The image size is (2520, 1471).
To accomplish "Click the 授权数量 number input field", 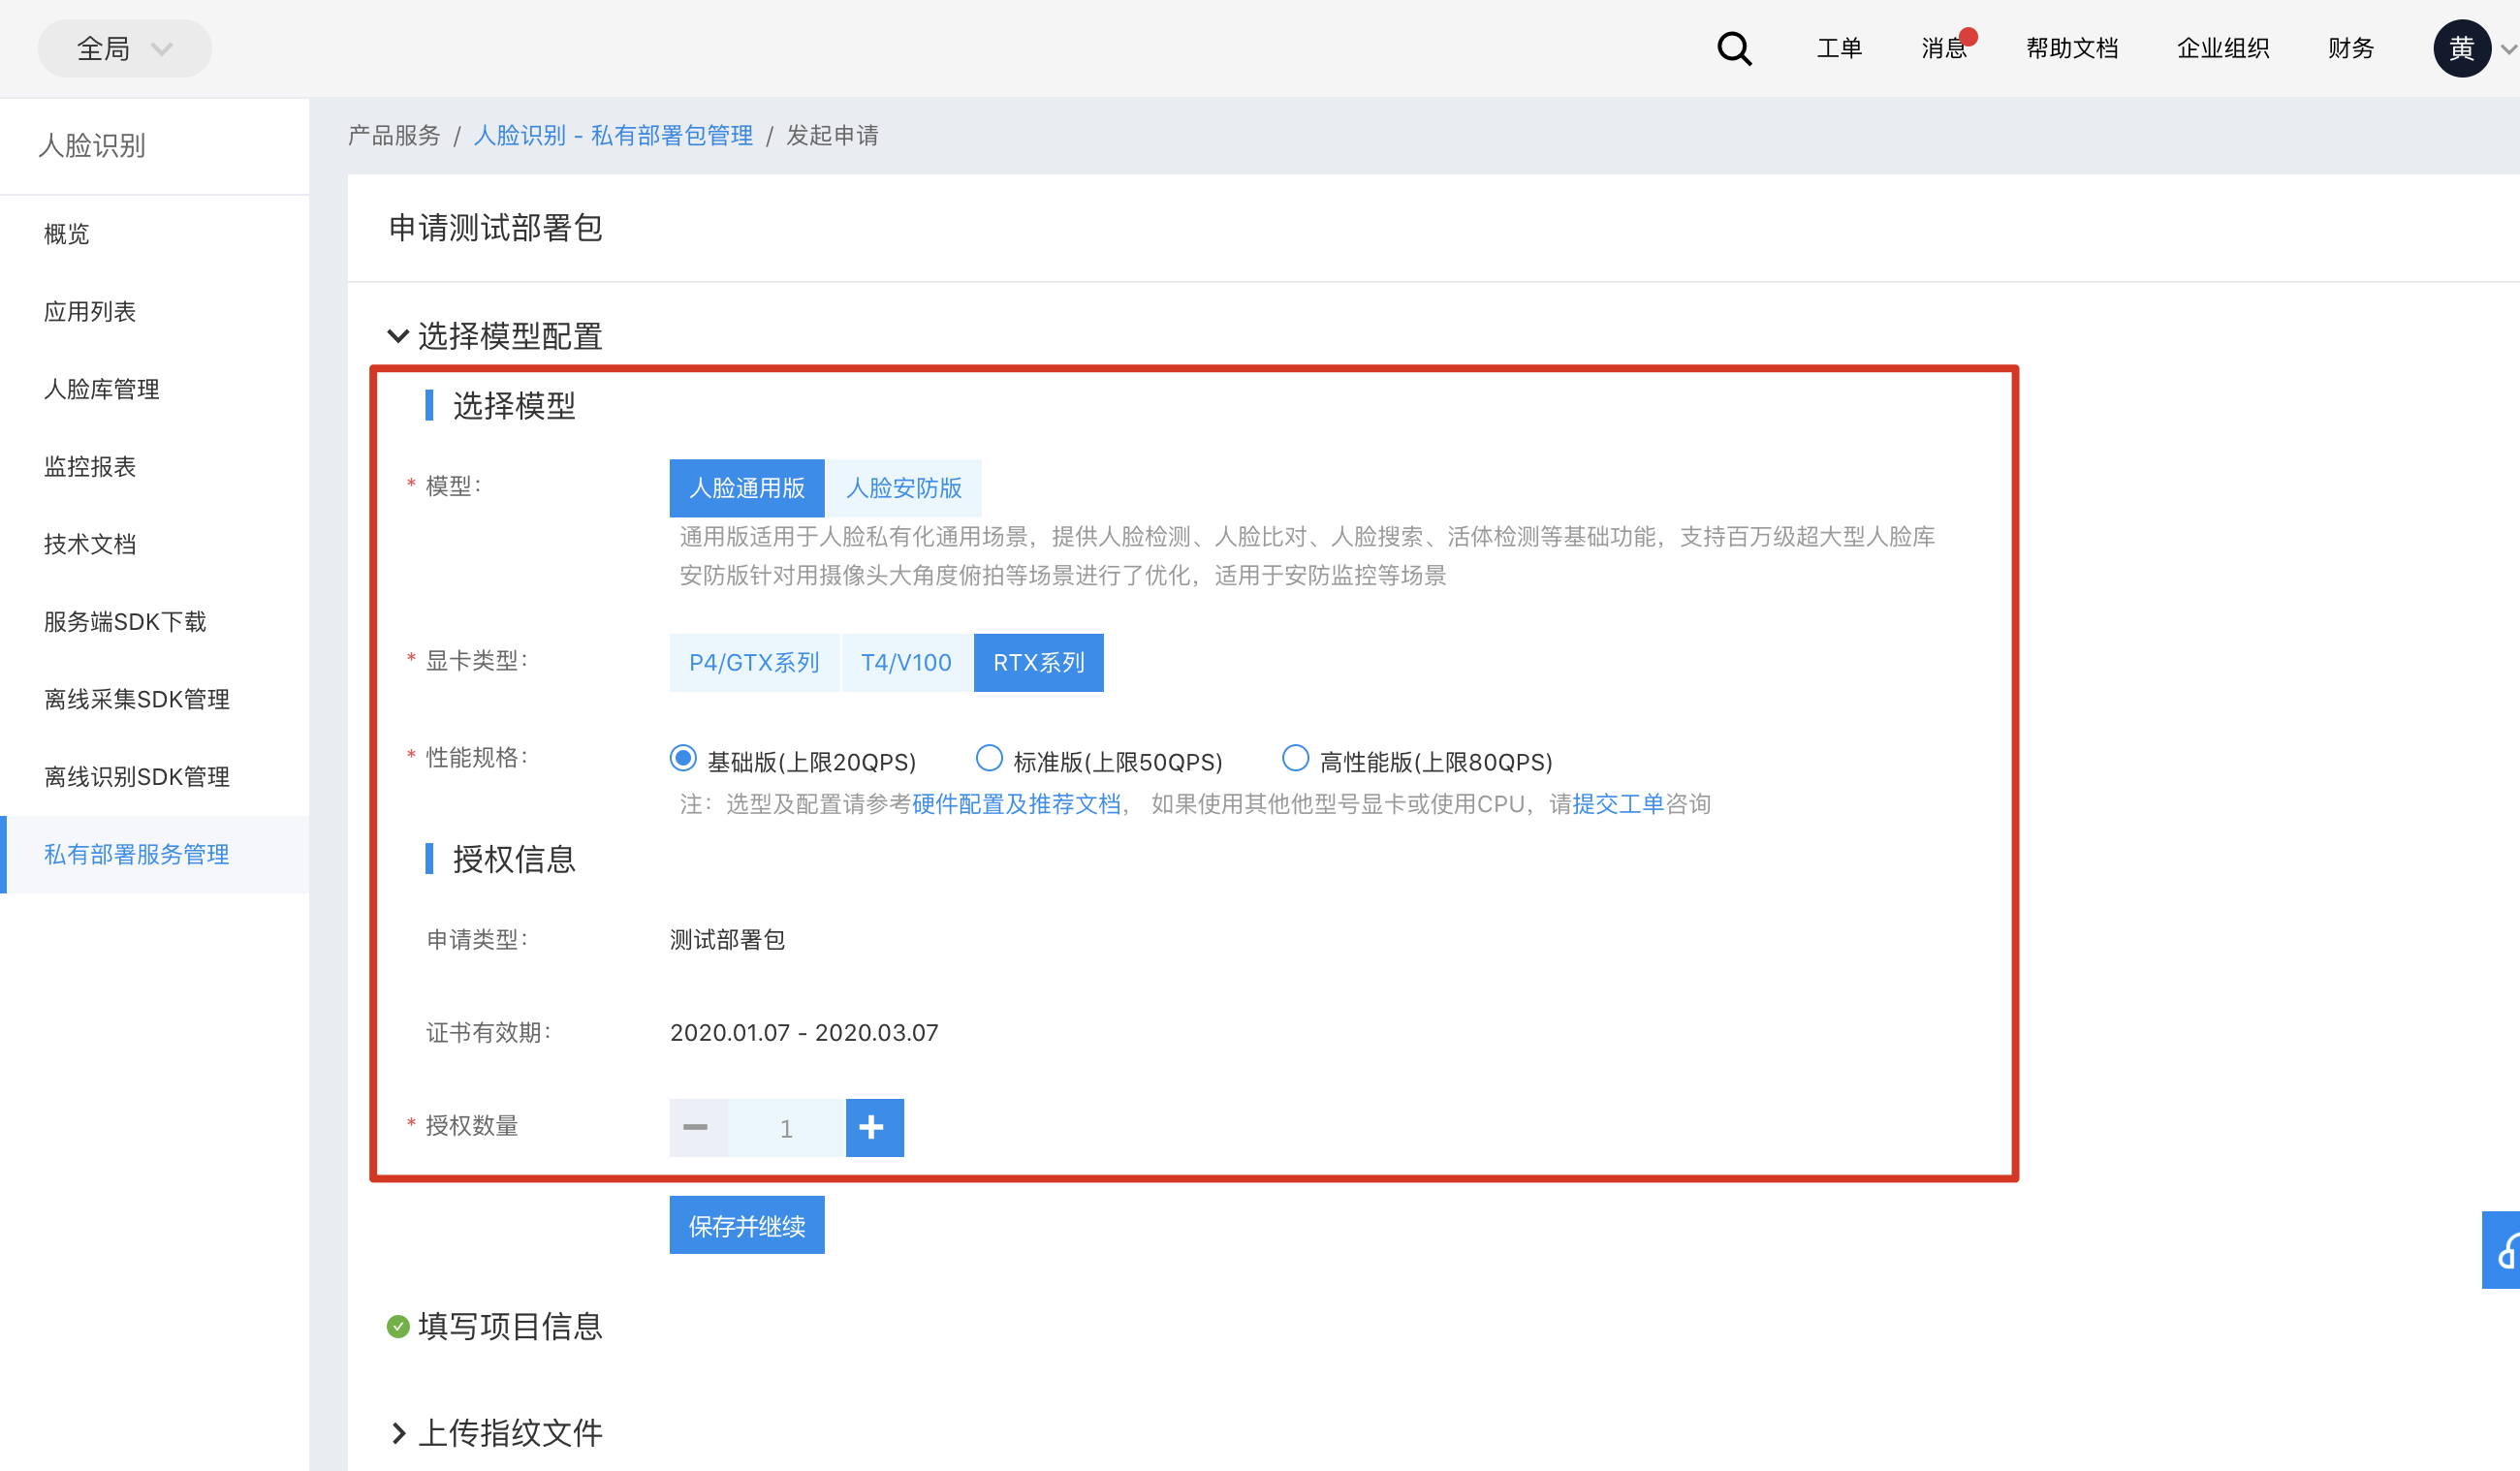I will tap(786, 1128).
